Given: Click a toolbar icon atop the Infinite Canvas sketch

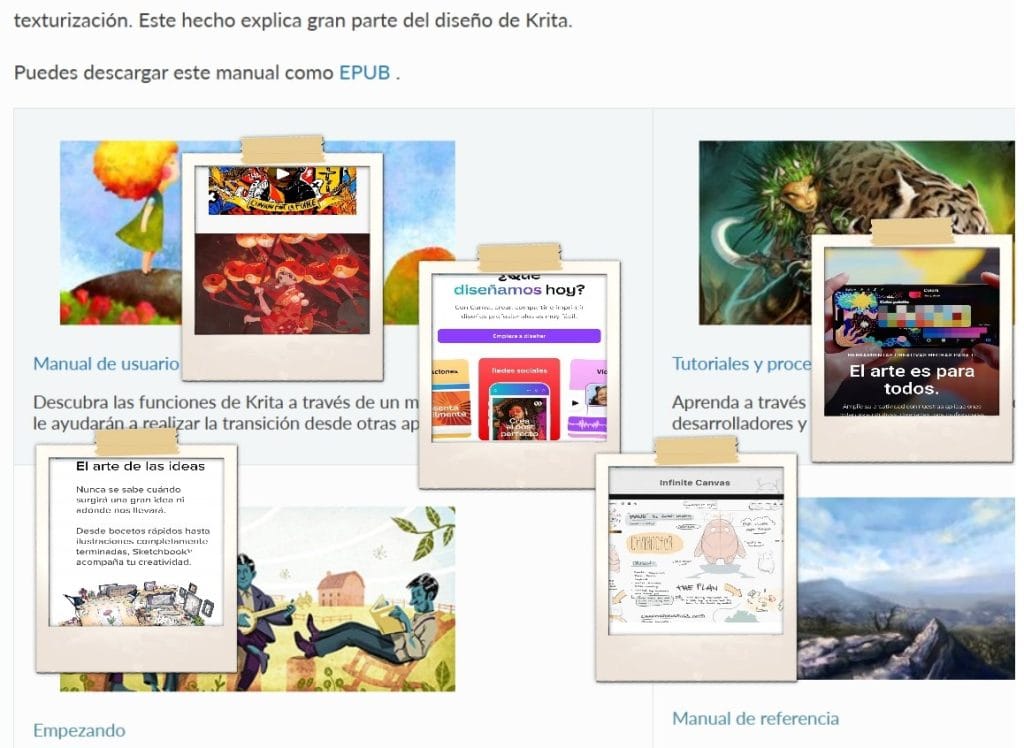Looking at the screenshot, I should click(x=627, y=502).
